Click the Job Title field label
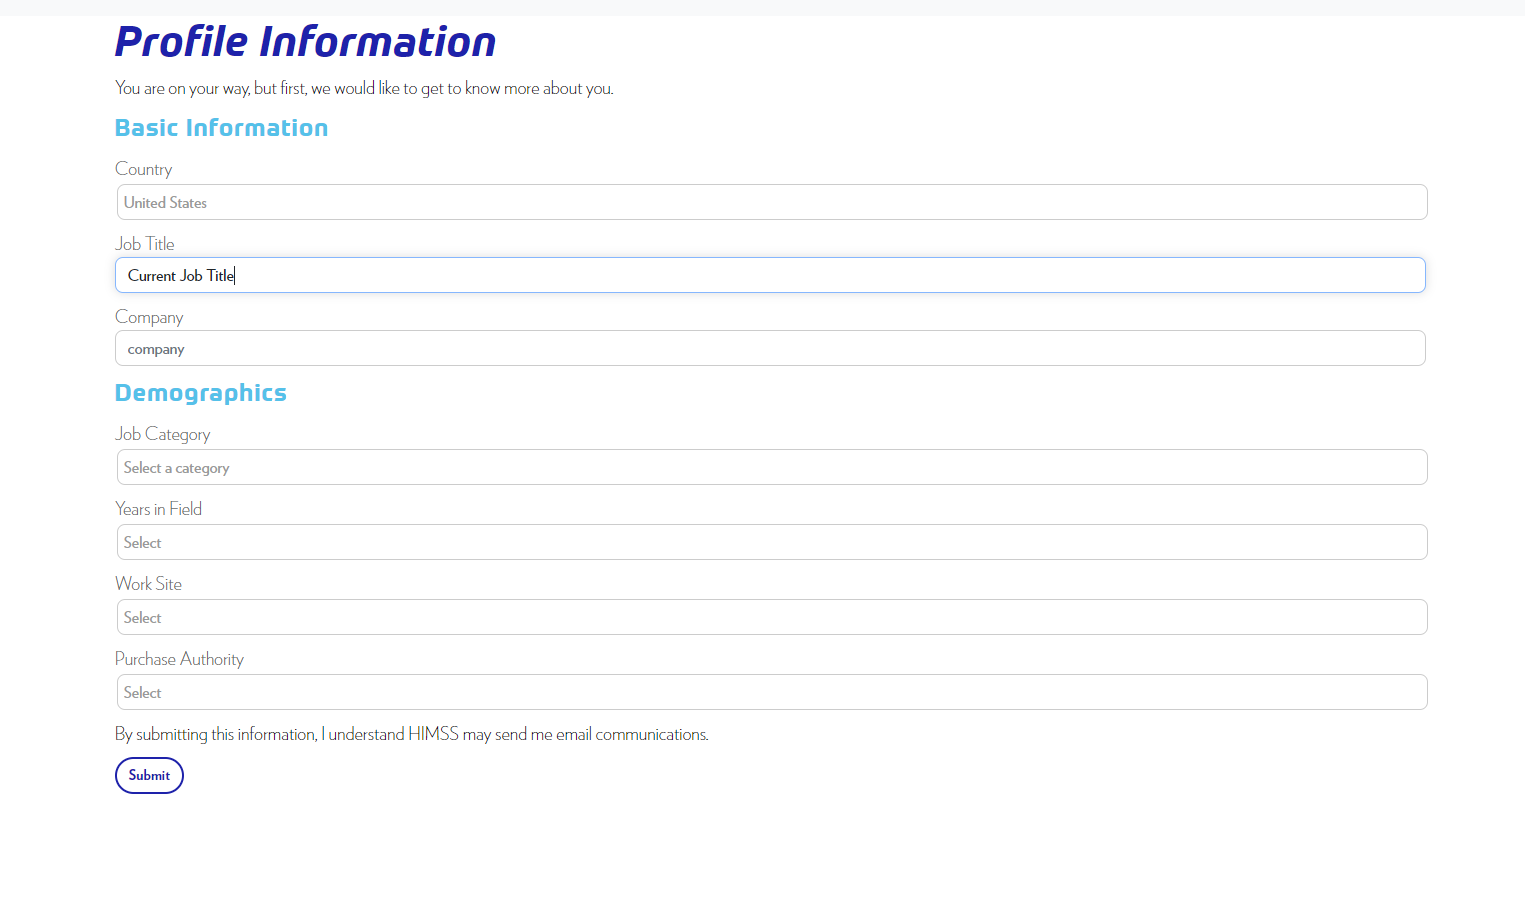Viewport: 1525px width, 911px height. pyautogui.click(x=144, y=244)
